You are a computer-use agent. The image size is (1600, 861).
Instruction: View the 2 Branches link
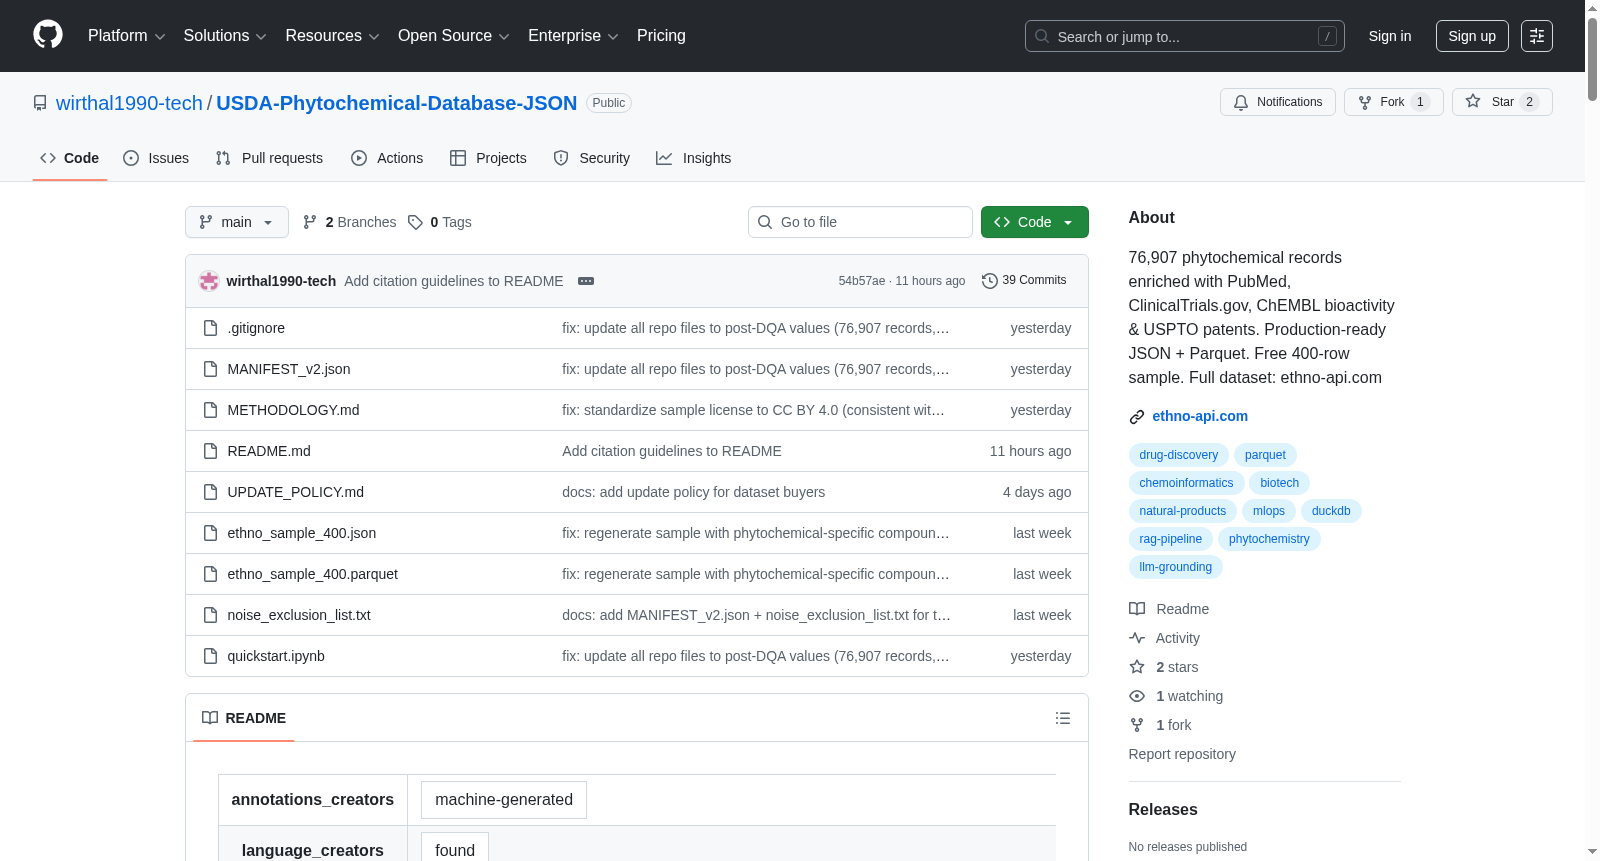coord(349,222)
